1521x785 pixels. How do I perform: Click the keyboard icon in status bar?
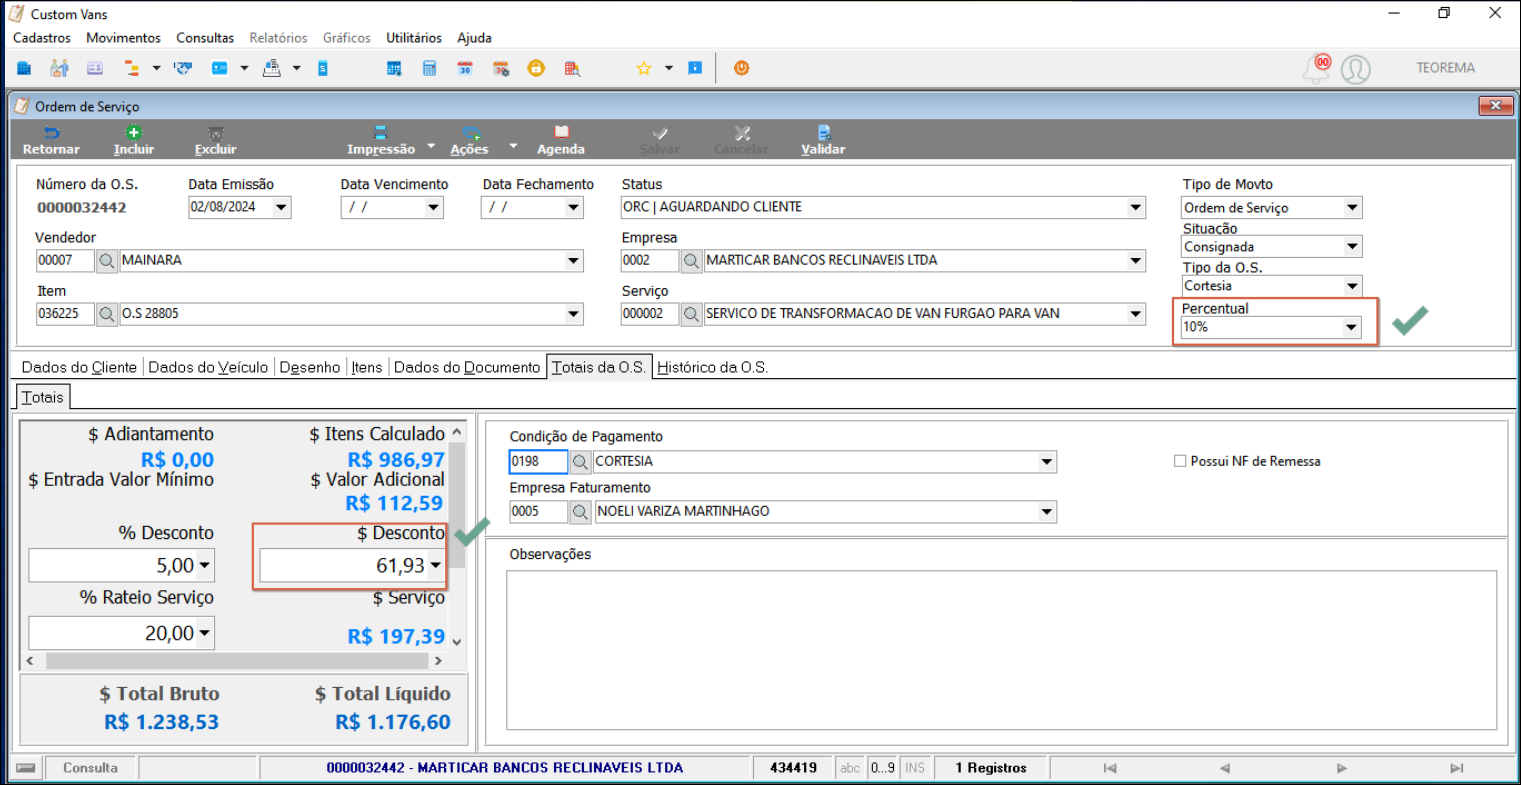[x=26, y=768]
